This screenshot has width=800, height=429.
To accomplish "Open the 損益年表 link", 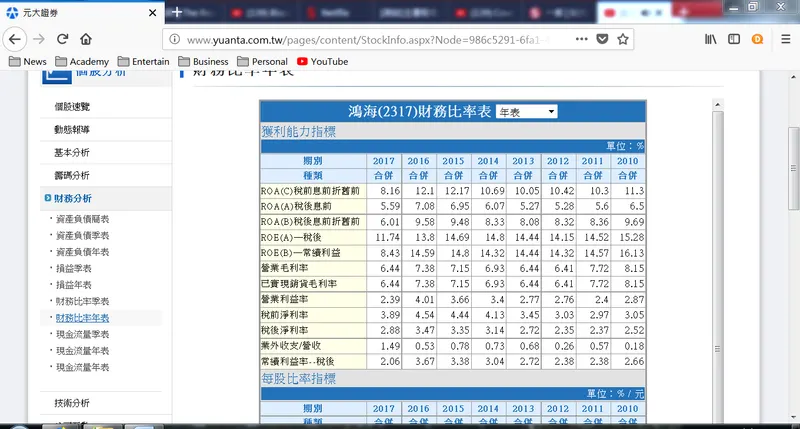I will coord(73,285).
